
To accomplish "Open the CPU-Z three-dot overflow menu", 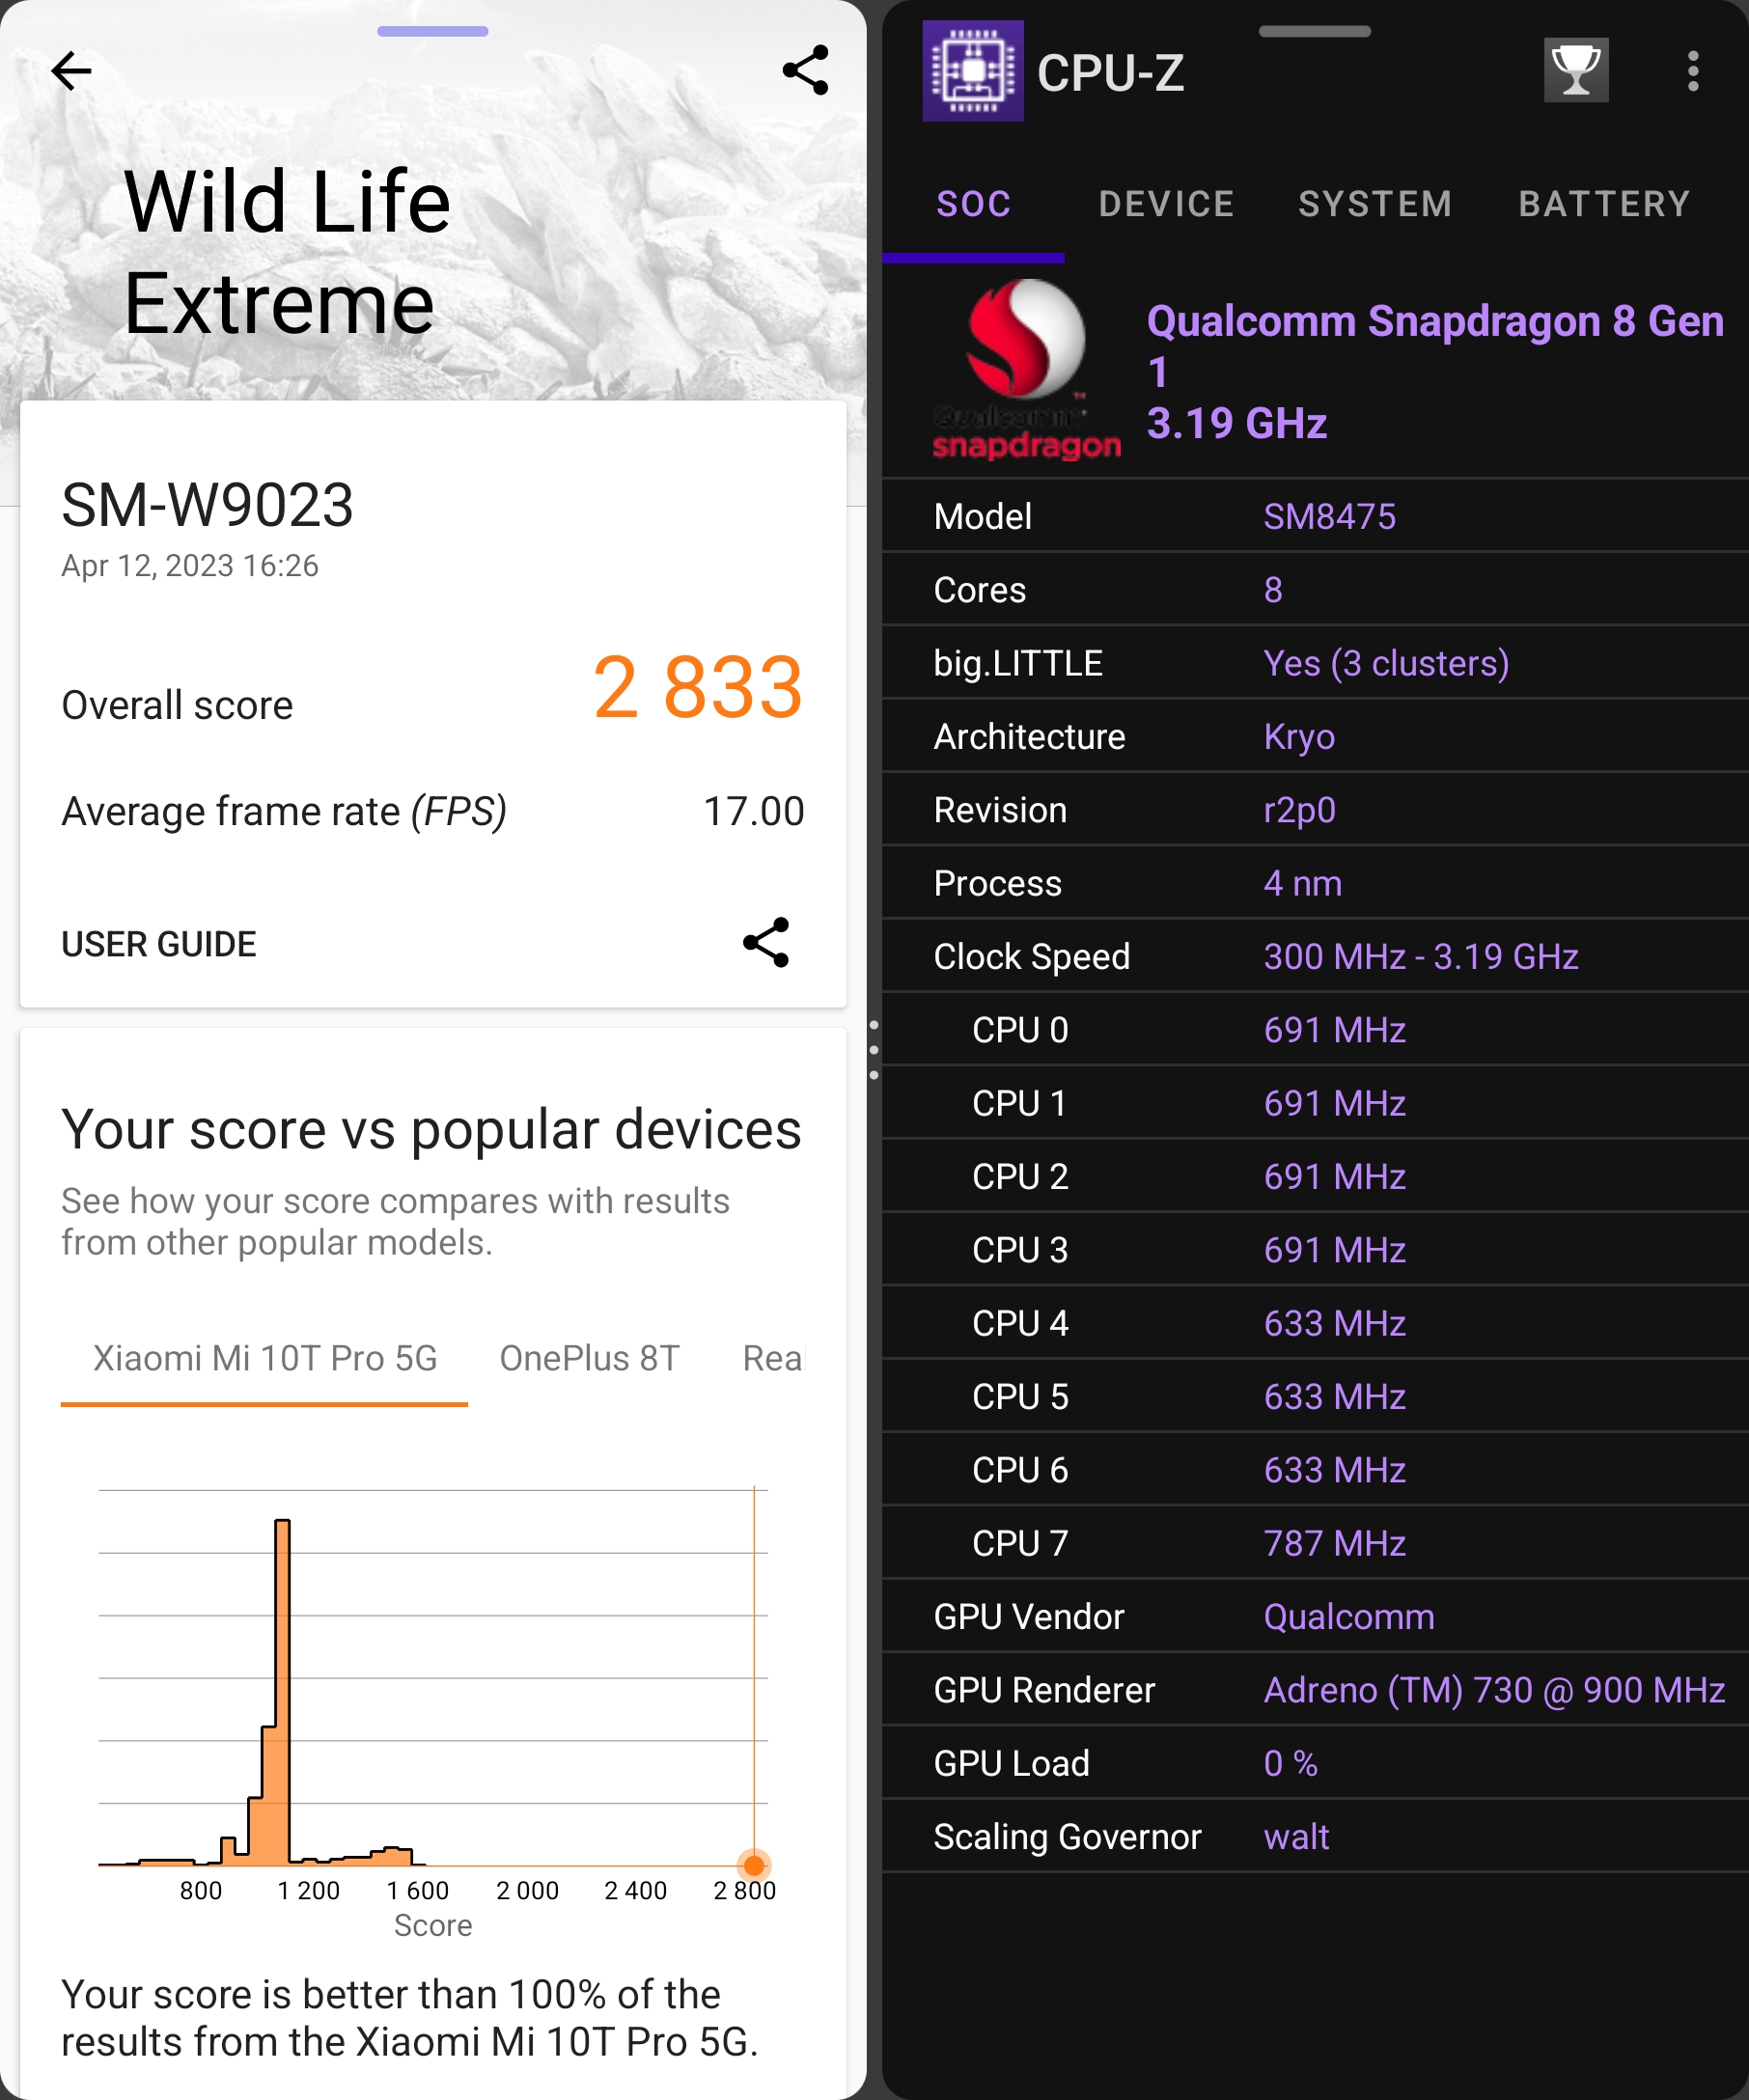I will 1692,71.
